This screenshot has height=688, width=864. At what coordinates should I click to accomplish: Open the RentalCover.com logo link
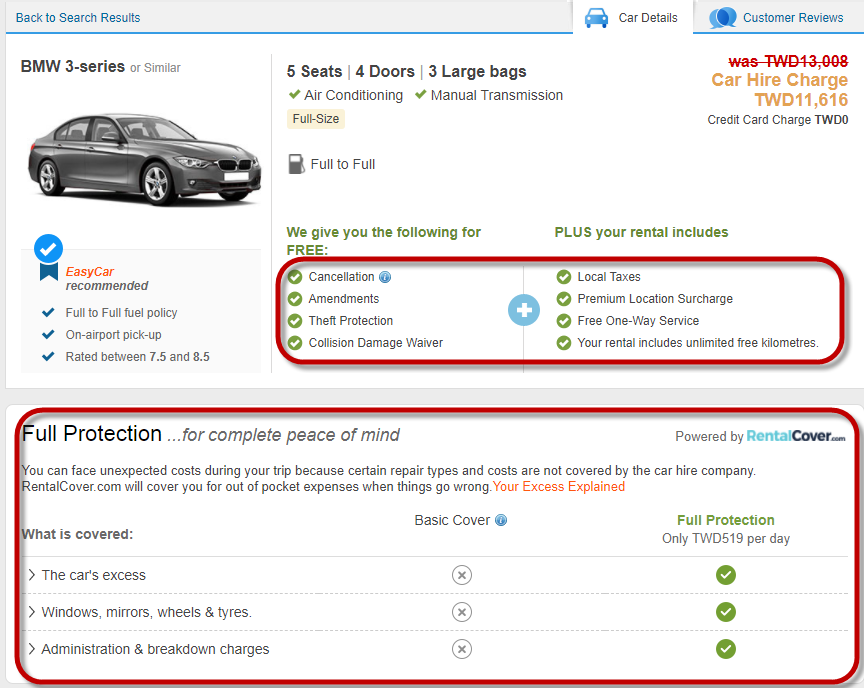(796, 436)
